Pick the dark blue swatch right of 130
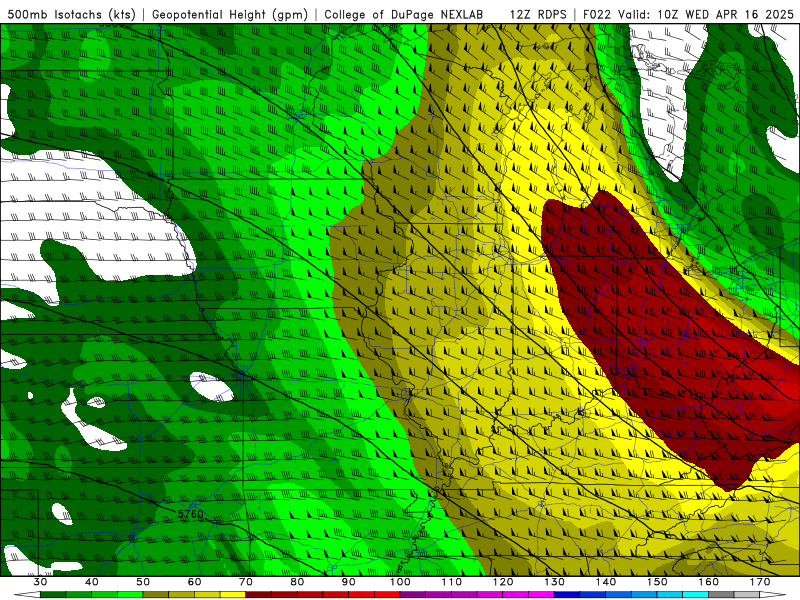This screenshot has width=800, height=600. (567, 594)
